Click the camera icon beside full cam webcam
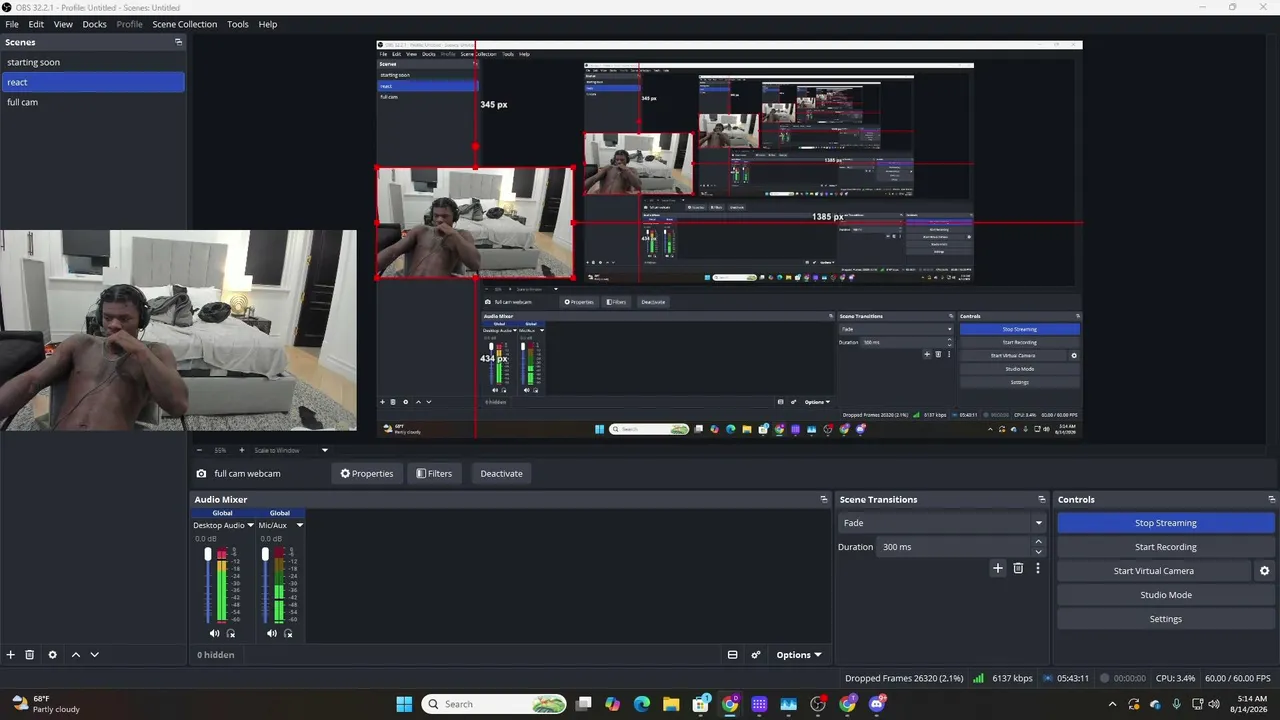Image resolution: width=1280 pixels, height=720 pixels. pyautogui.click(x=201, y=474)
